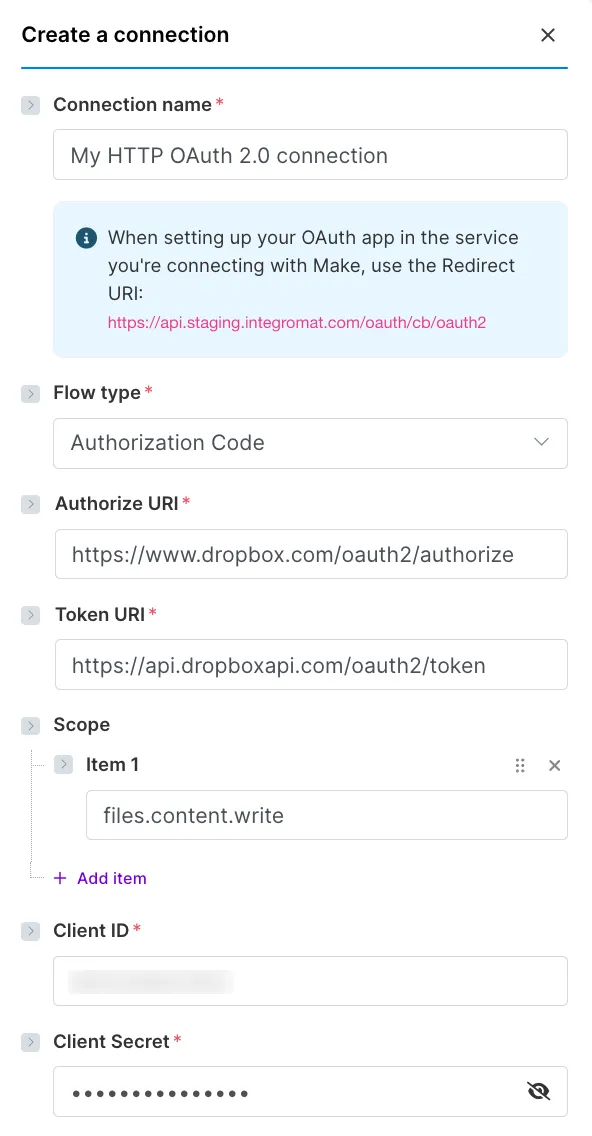Toggle Client Secret visibility eye icon
Screen dimensions: 592x1136
(539, 1090)
